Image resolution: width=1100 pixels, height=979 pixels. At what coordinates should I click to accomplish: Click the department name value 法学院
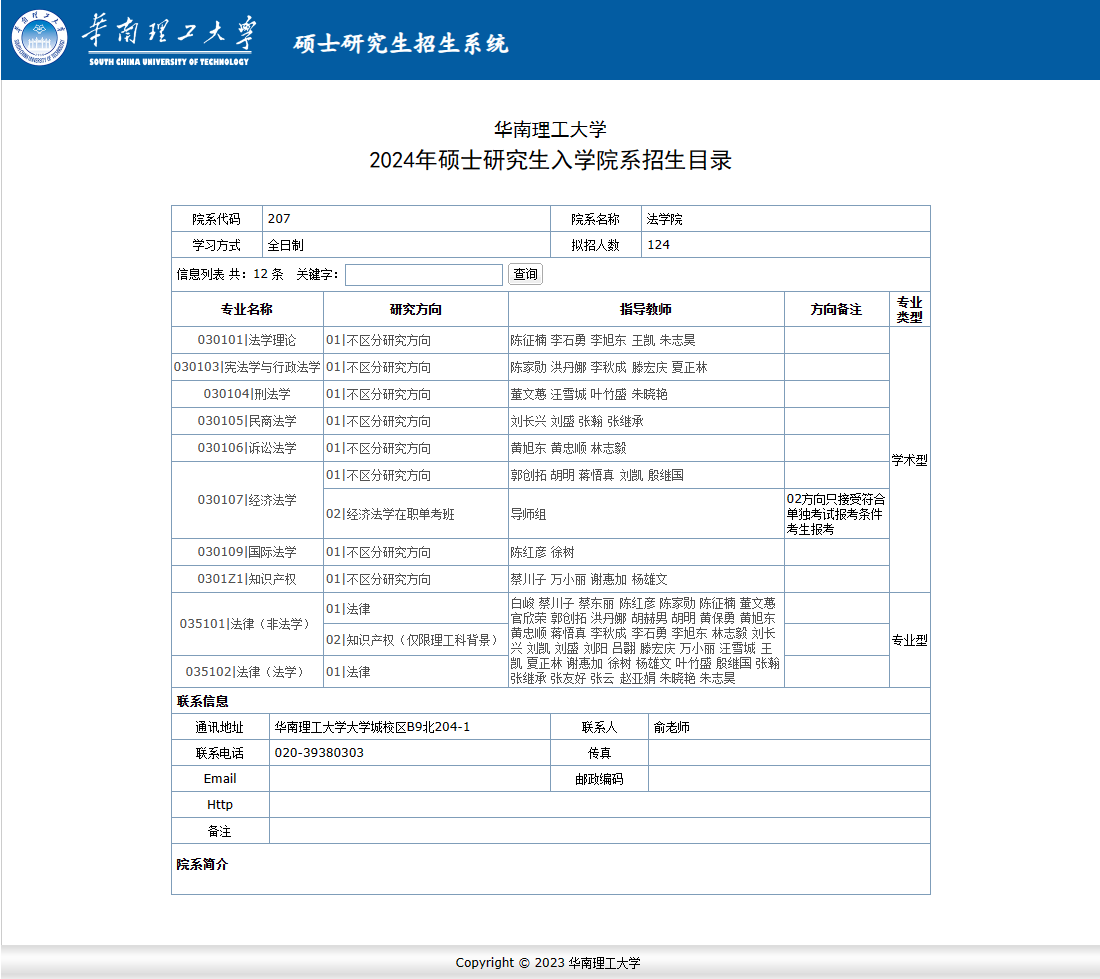(x=664, y=219)
